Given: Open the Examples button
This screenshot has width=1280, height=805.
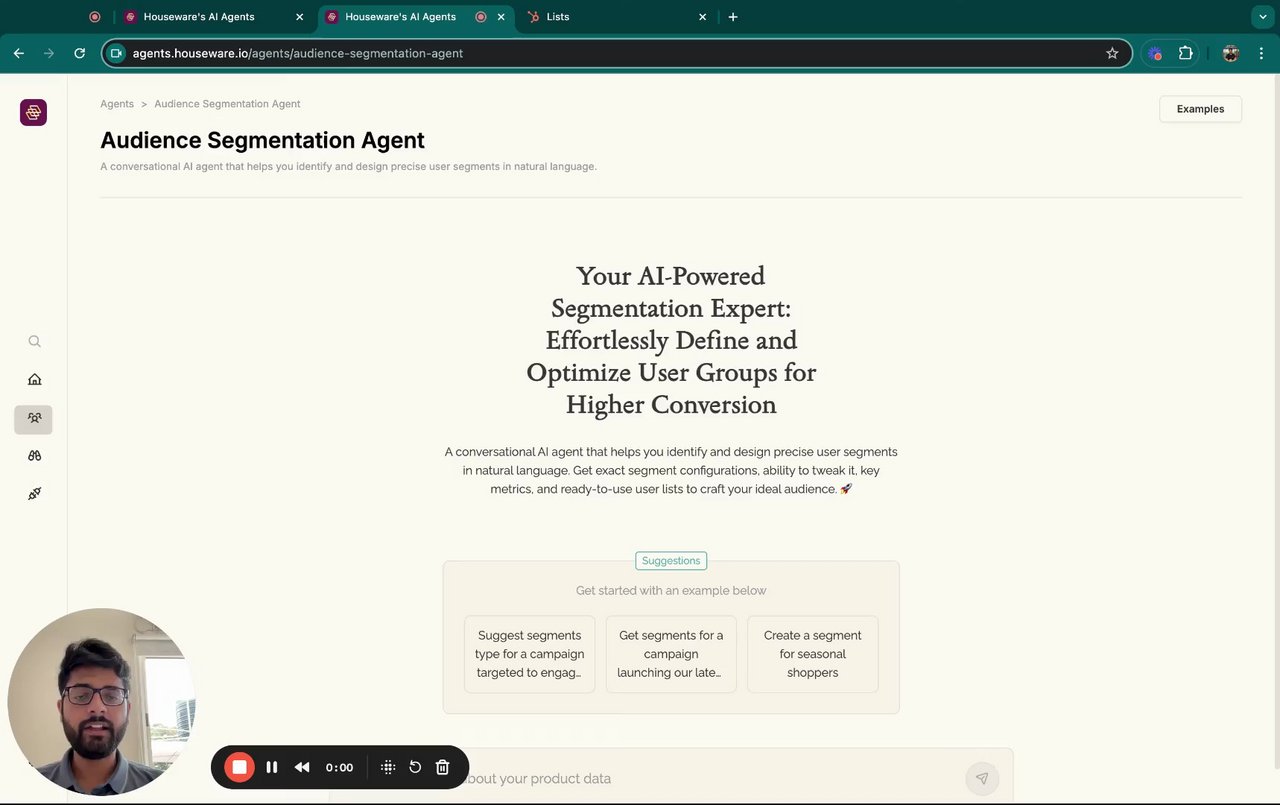Looking at the screenshot, I should tap(1200, 109).
